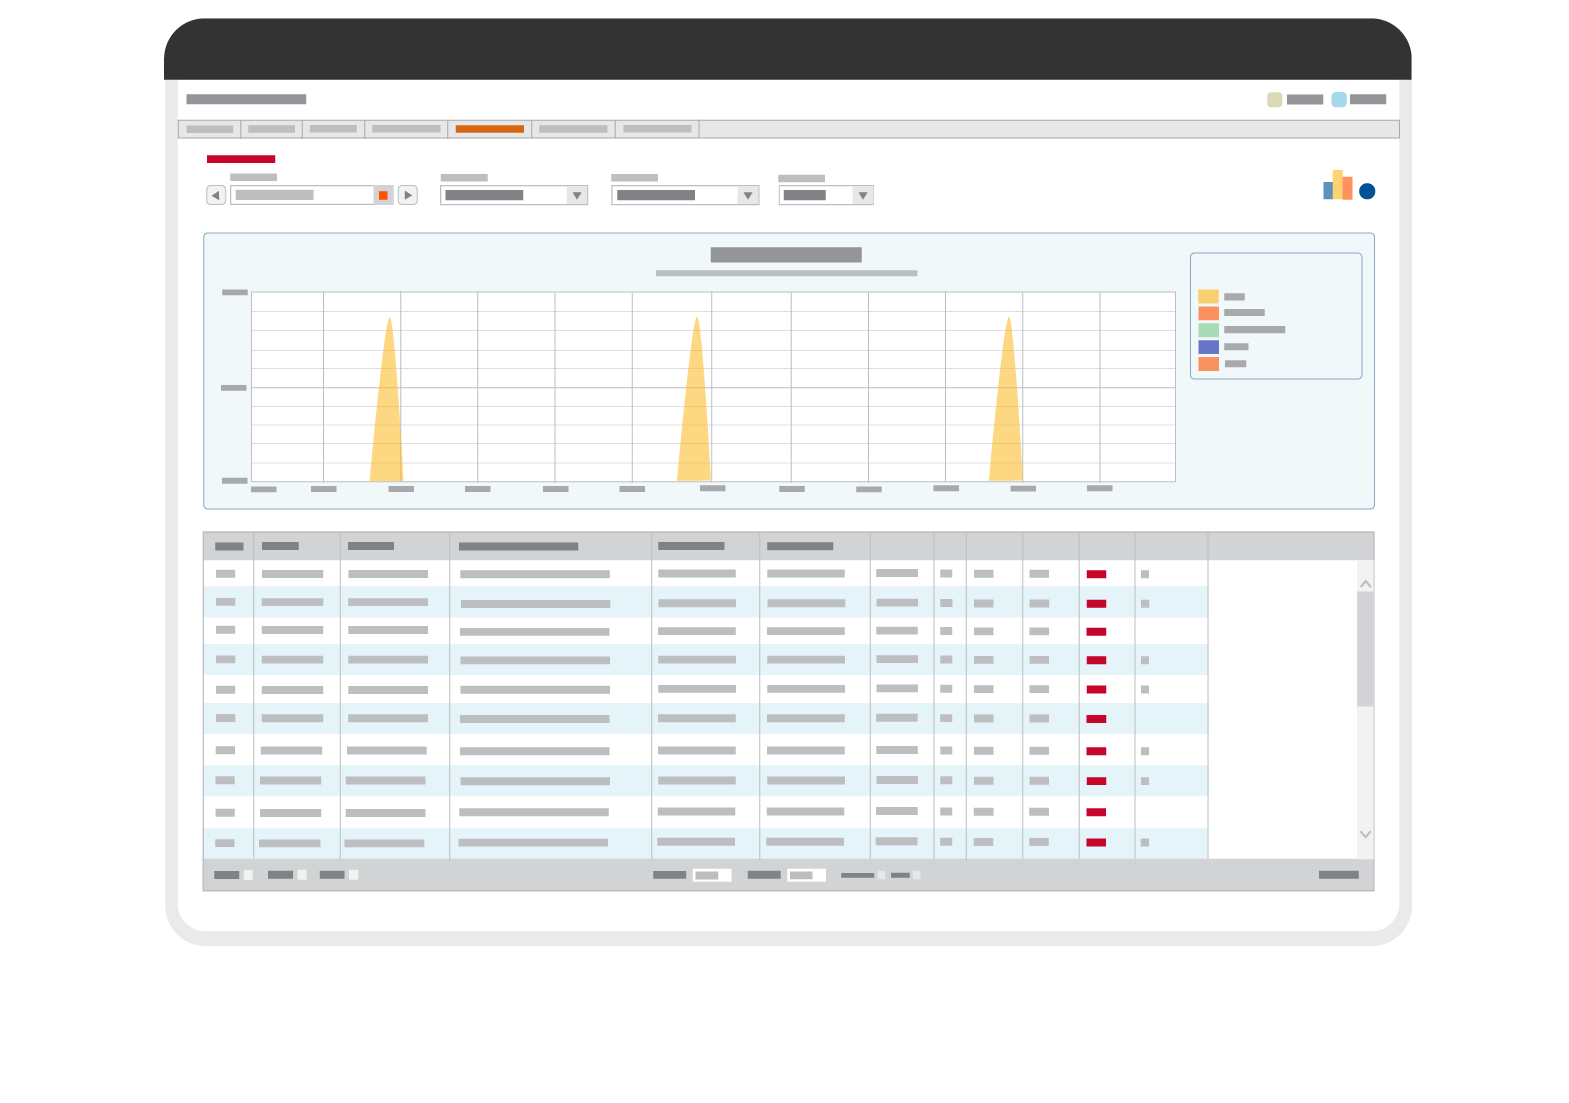Click the red flag in first table row
This screenshot has height=1103, width=1569.
1096,574
